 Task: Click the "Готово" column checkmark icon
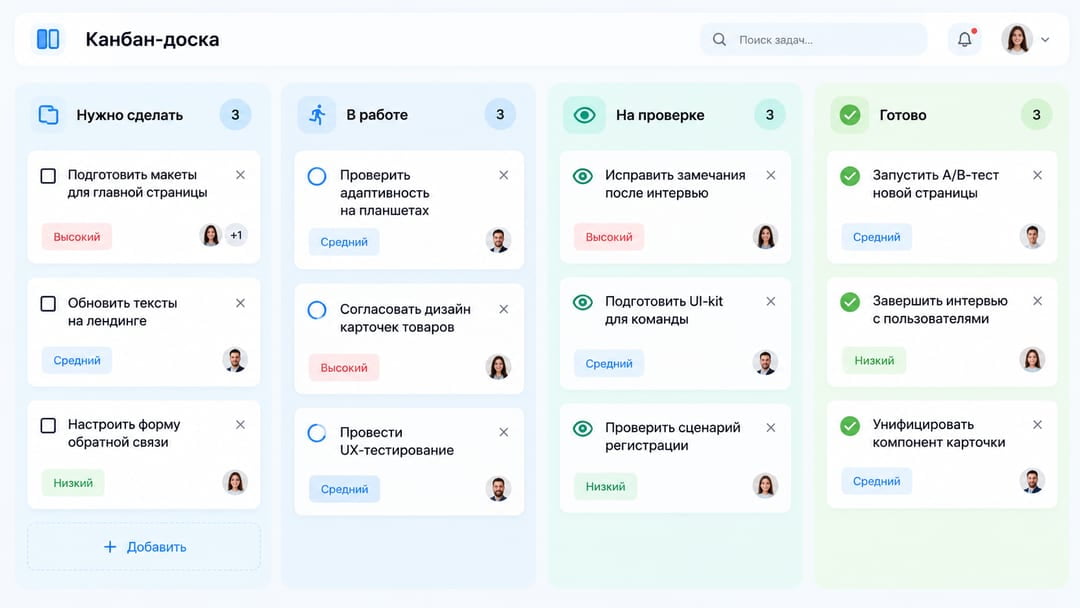click(x=850, y=114)
